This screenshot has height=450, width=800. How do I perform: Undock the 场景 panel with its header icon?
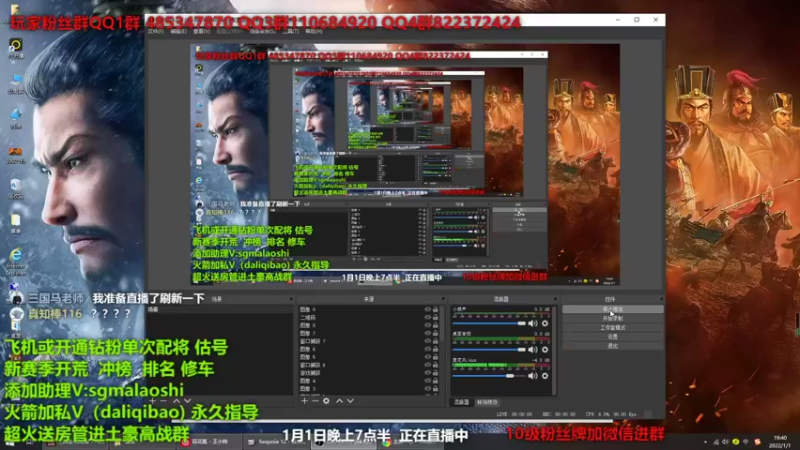pos(291,299)
